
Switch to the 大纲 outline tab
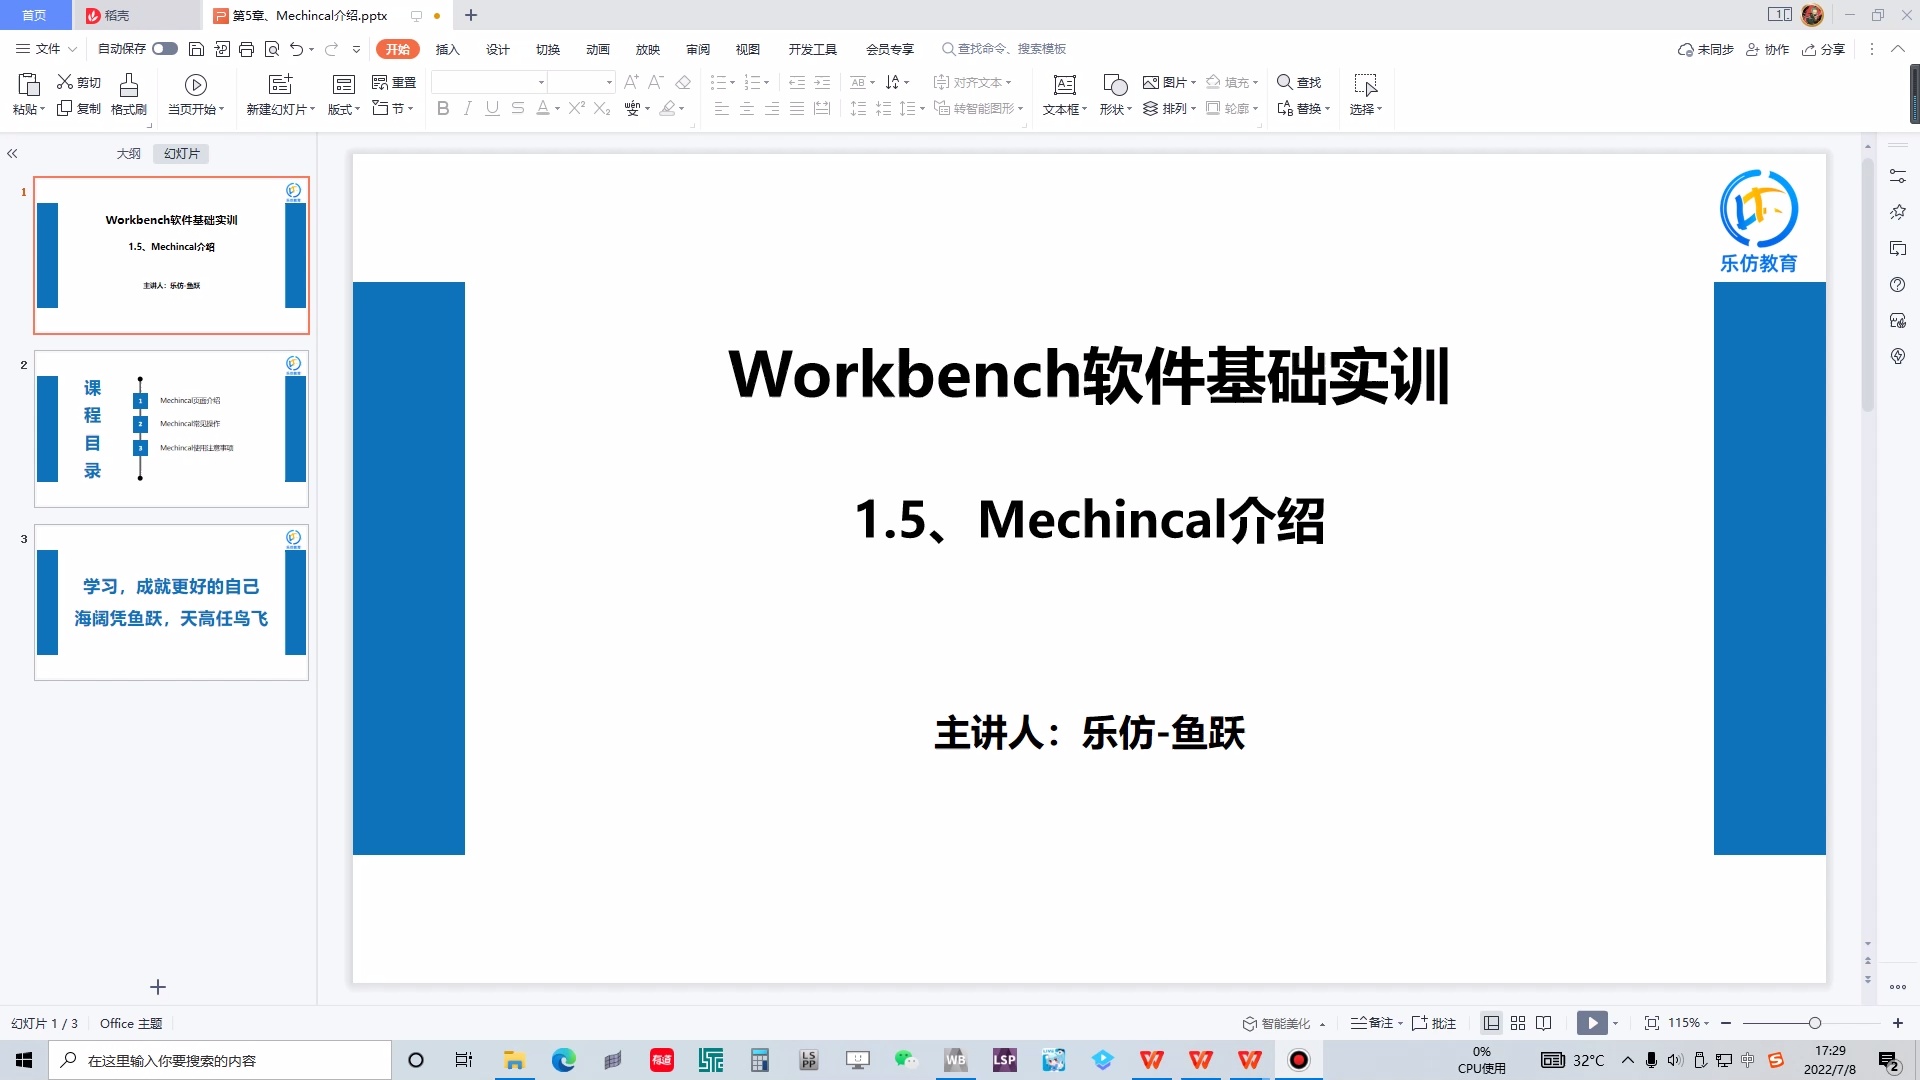click(x=127, y=153)
